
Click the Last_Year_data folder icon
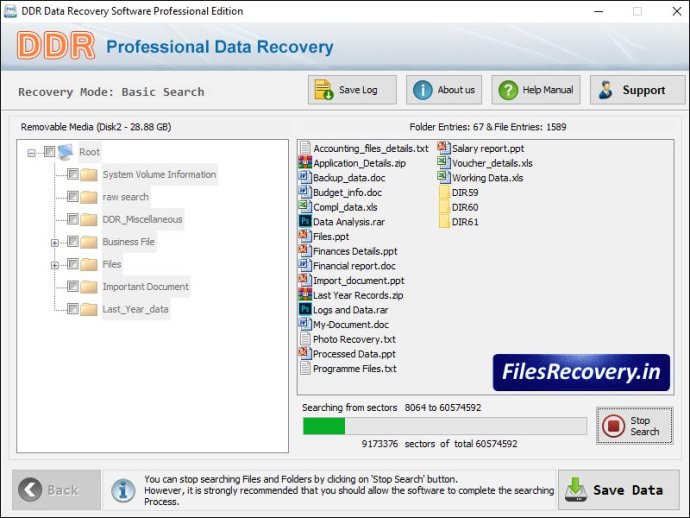[x=89, y=309]
